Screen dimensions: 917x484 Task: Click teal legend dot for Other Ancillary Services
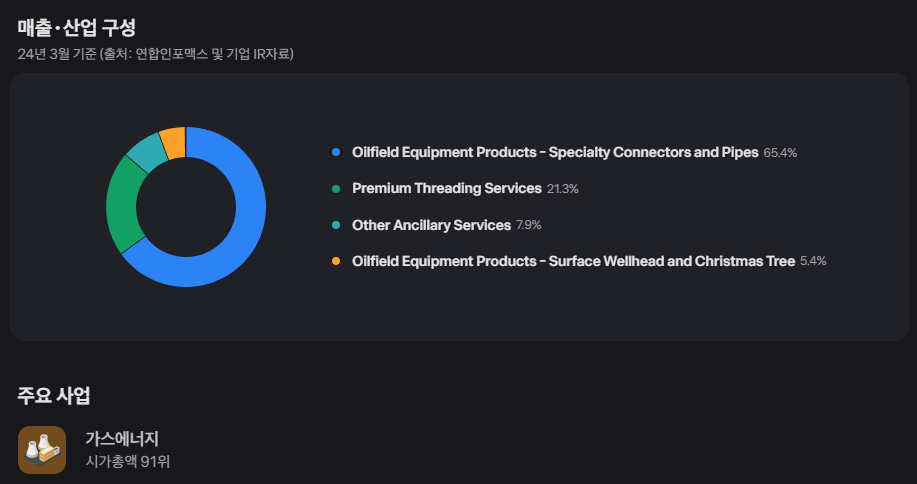[336, 225]
